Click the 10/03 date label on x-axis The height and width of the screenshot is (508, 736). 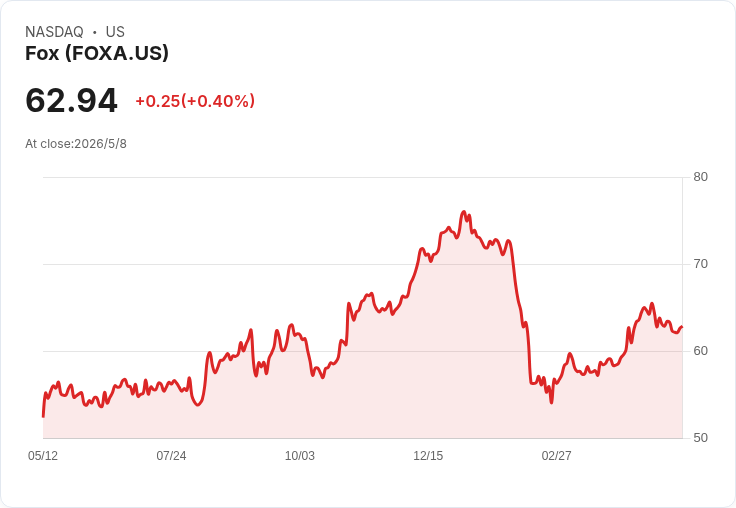tap(300, 456)
